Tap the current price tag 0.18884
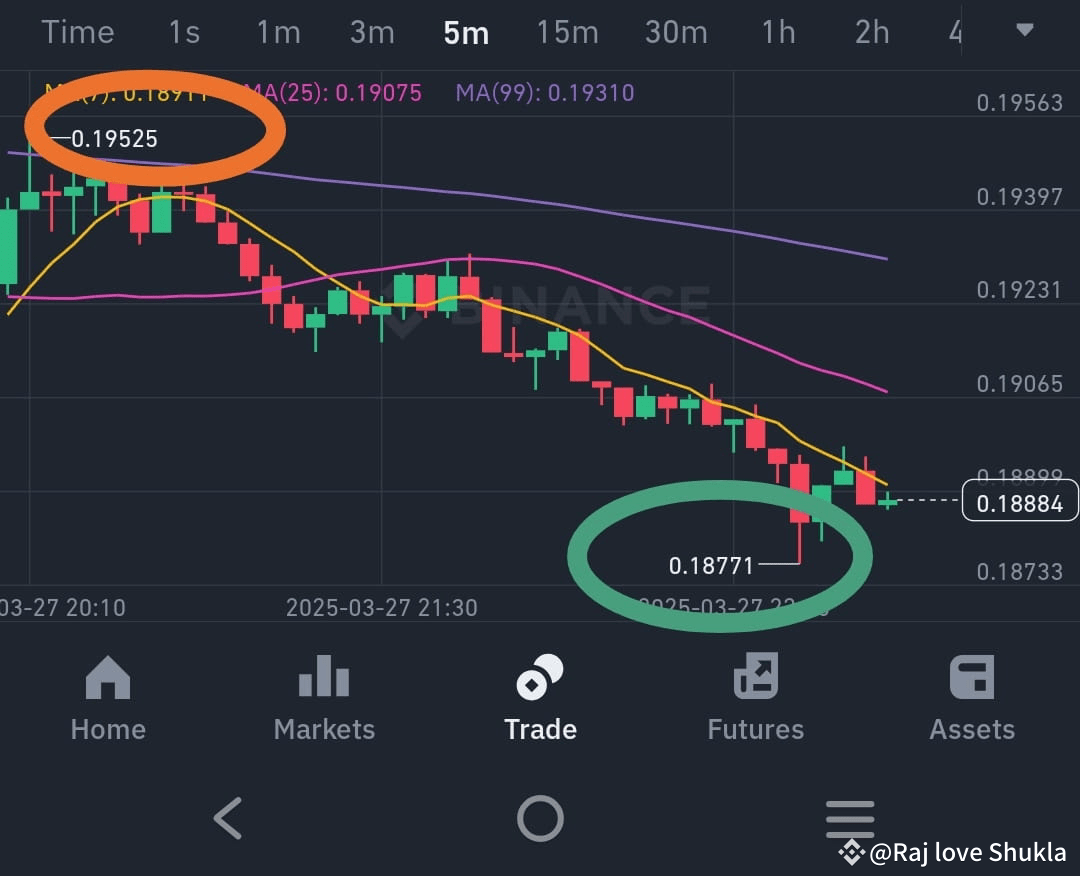The height and width of the screenshot is (876, 1080). [x=1020, y=503]
